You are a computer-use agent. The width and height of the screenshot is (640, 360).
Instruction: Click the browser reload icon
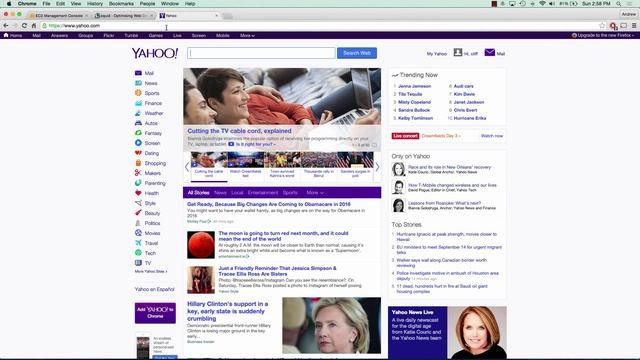pos(24,26)
